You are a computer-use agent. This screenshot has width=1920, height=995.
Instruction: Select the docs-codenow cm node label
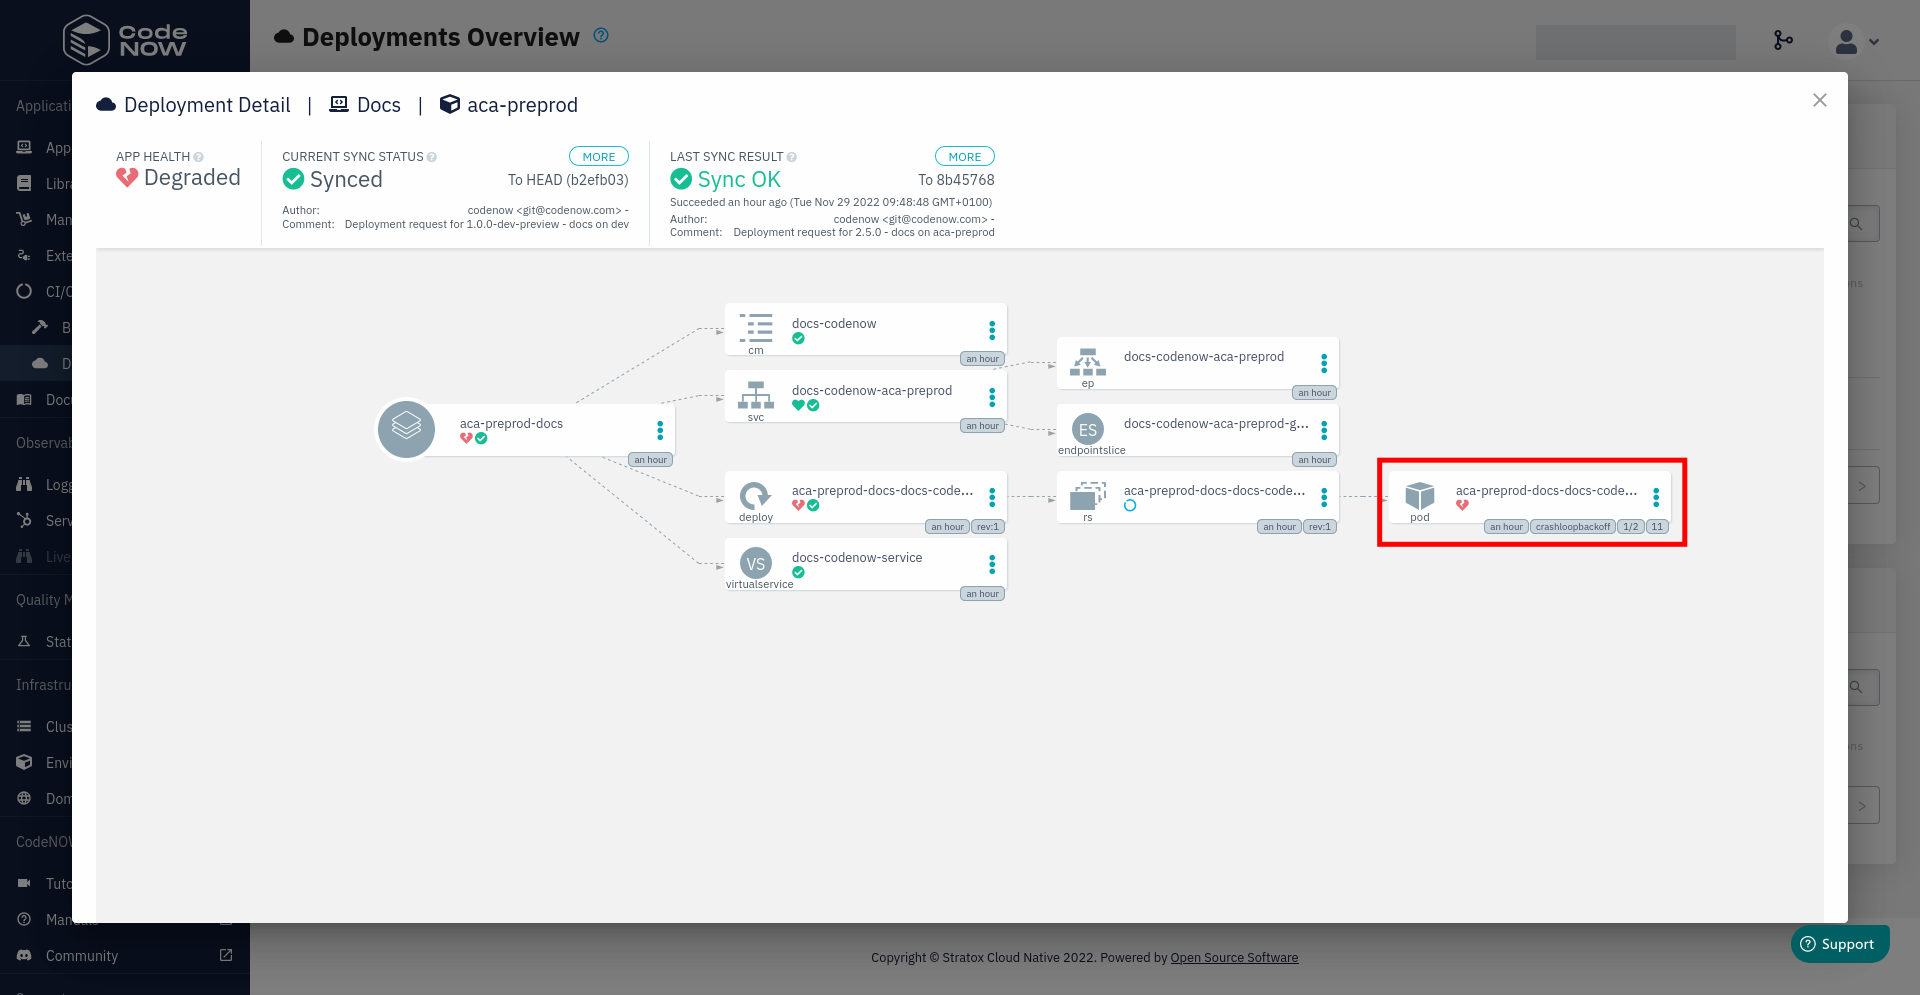click(834, 324)
